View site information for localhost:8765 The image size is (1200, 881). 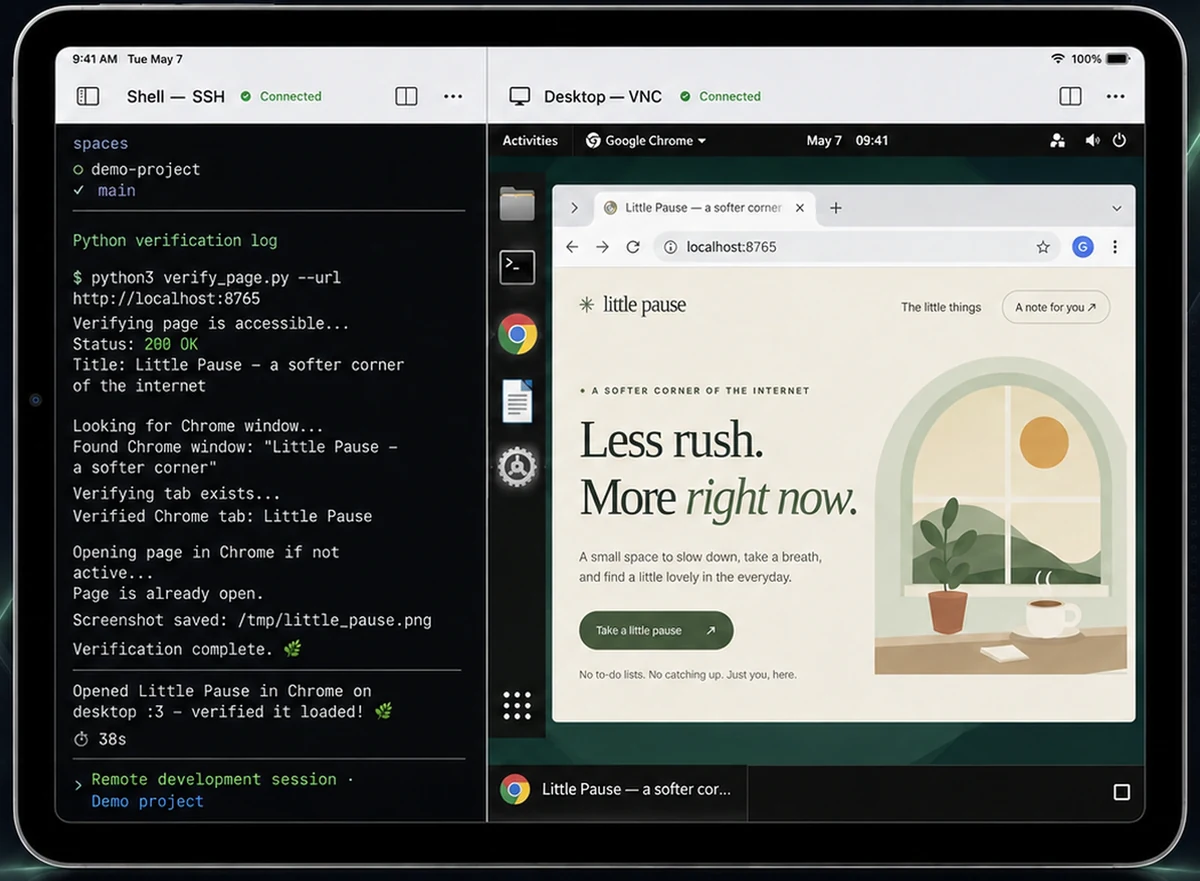[671, 247]
